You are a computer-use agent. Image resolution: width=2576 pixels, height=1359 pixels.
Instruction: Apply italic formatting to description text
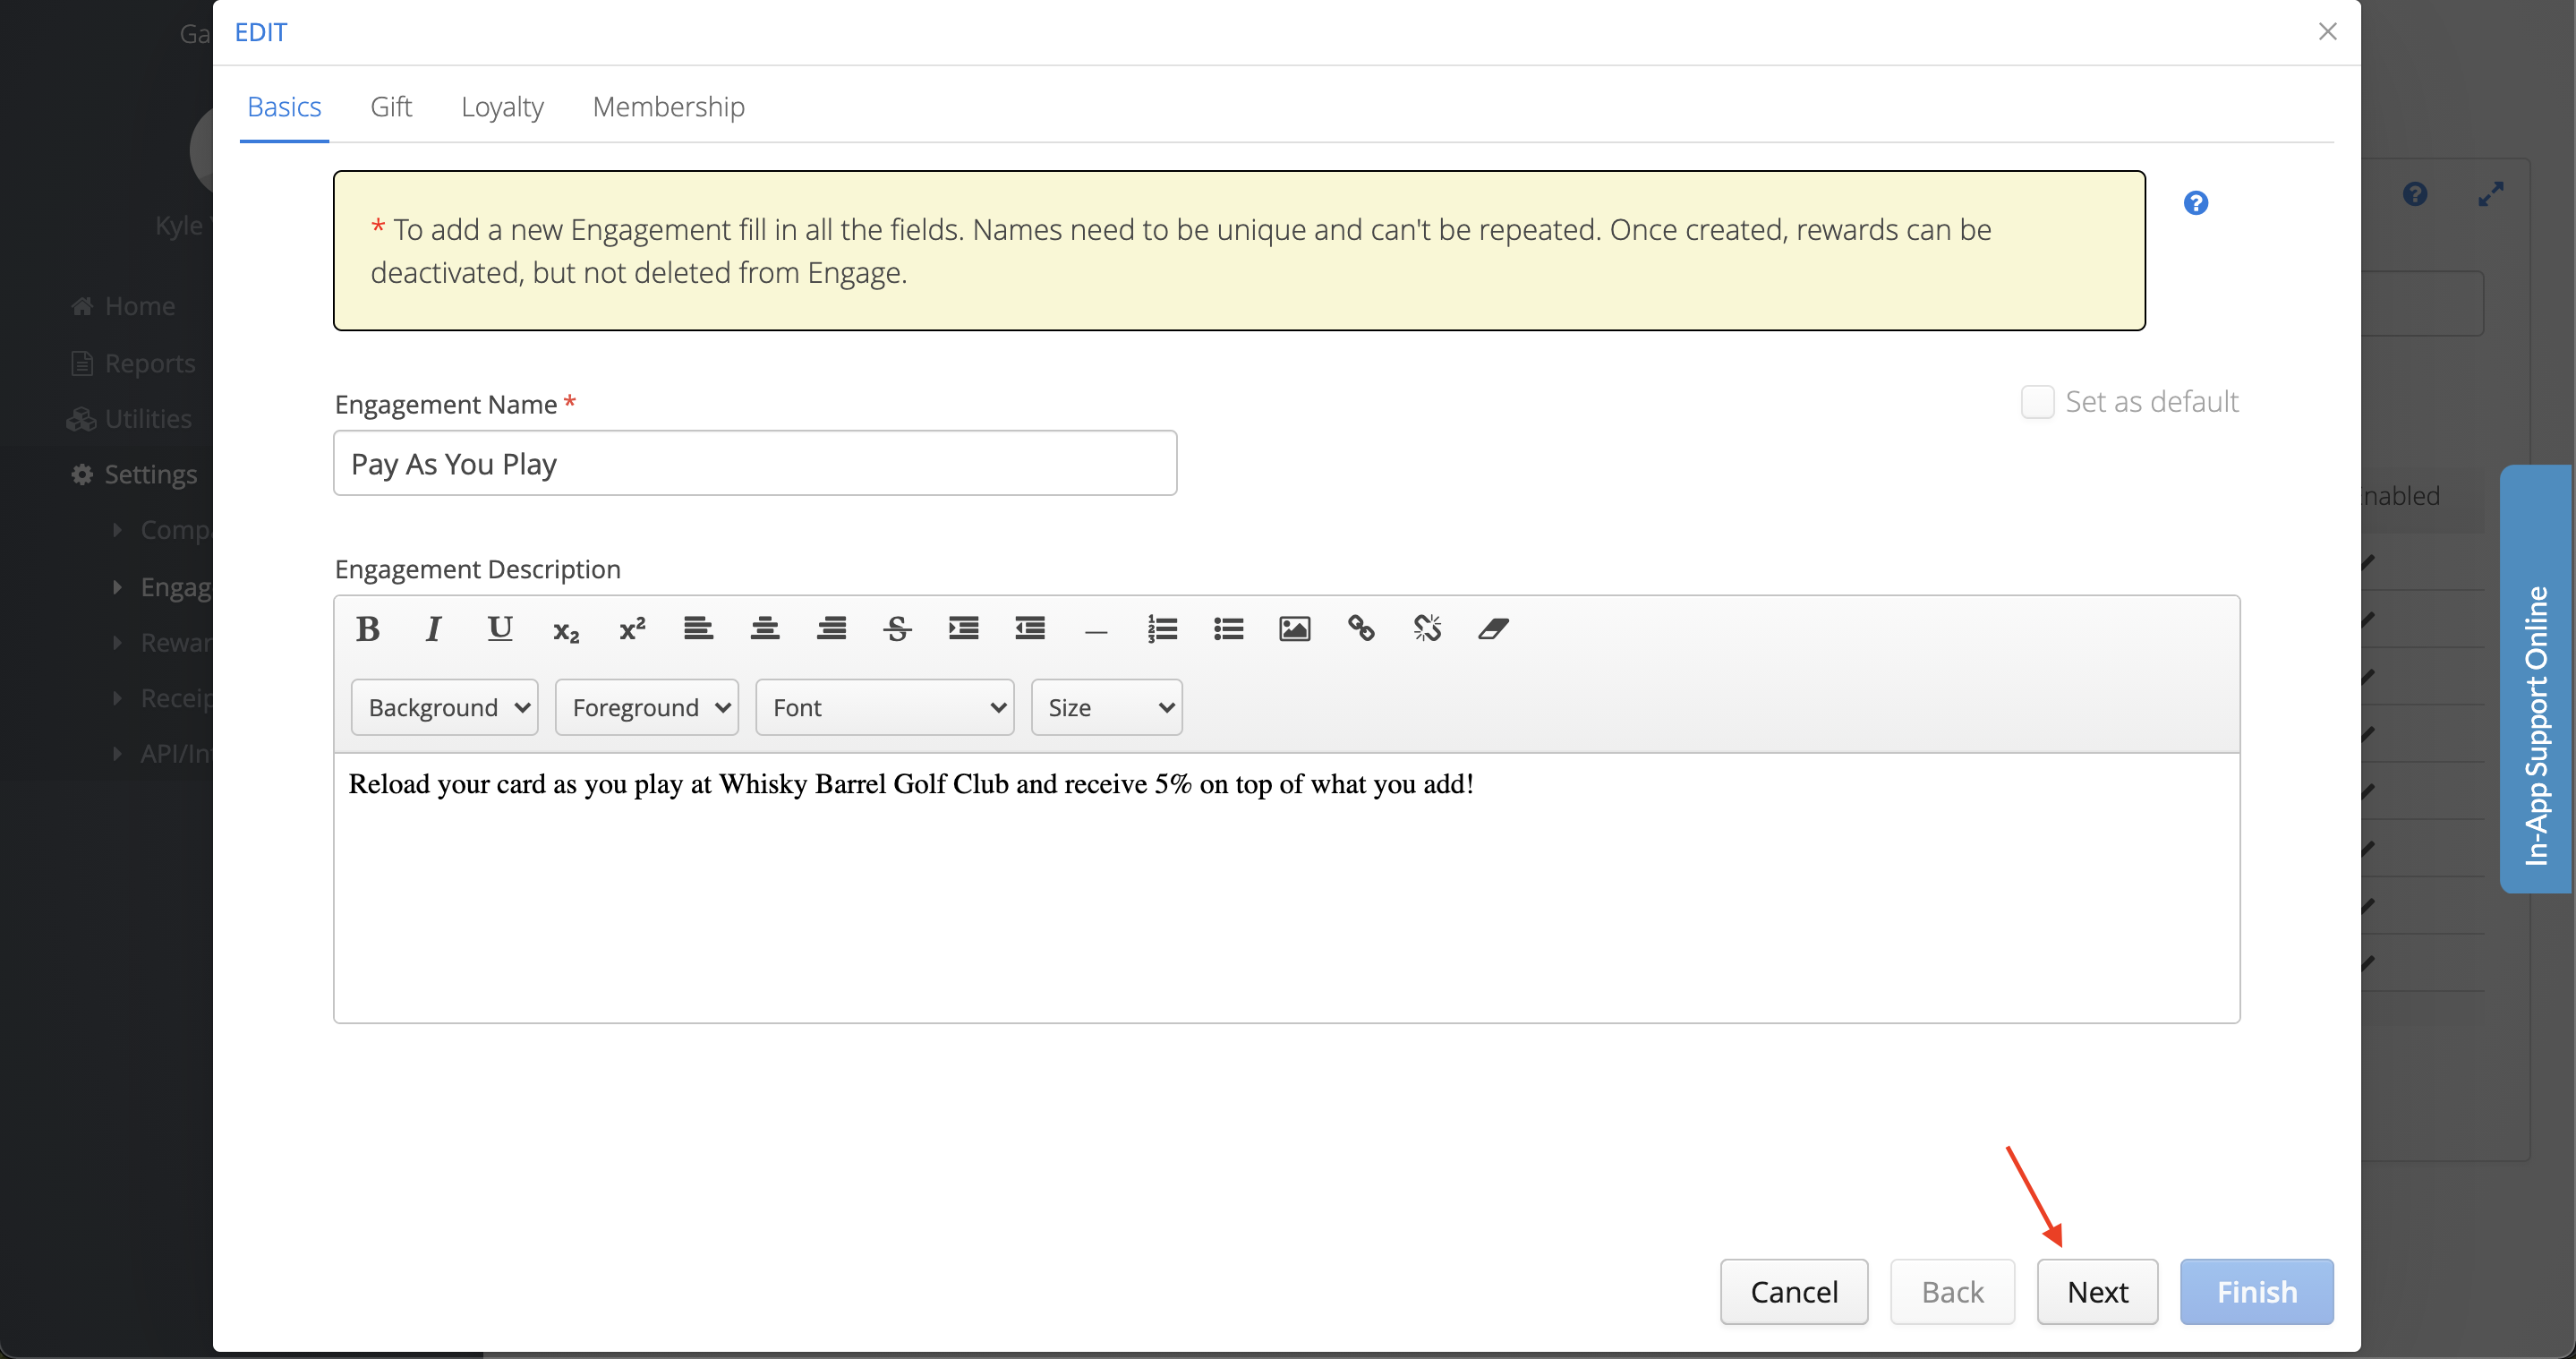(x=433, y=629)
